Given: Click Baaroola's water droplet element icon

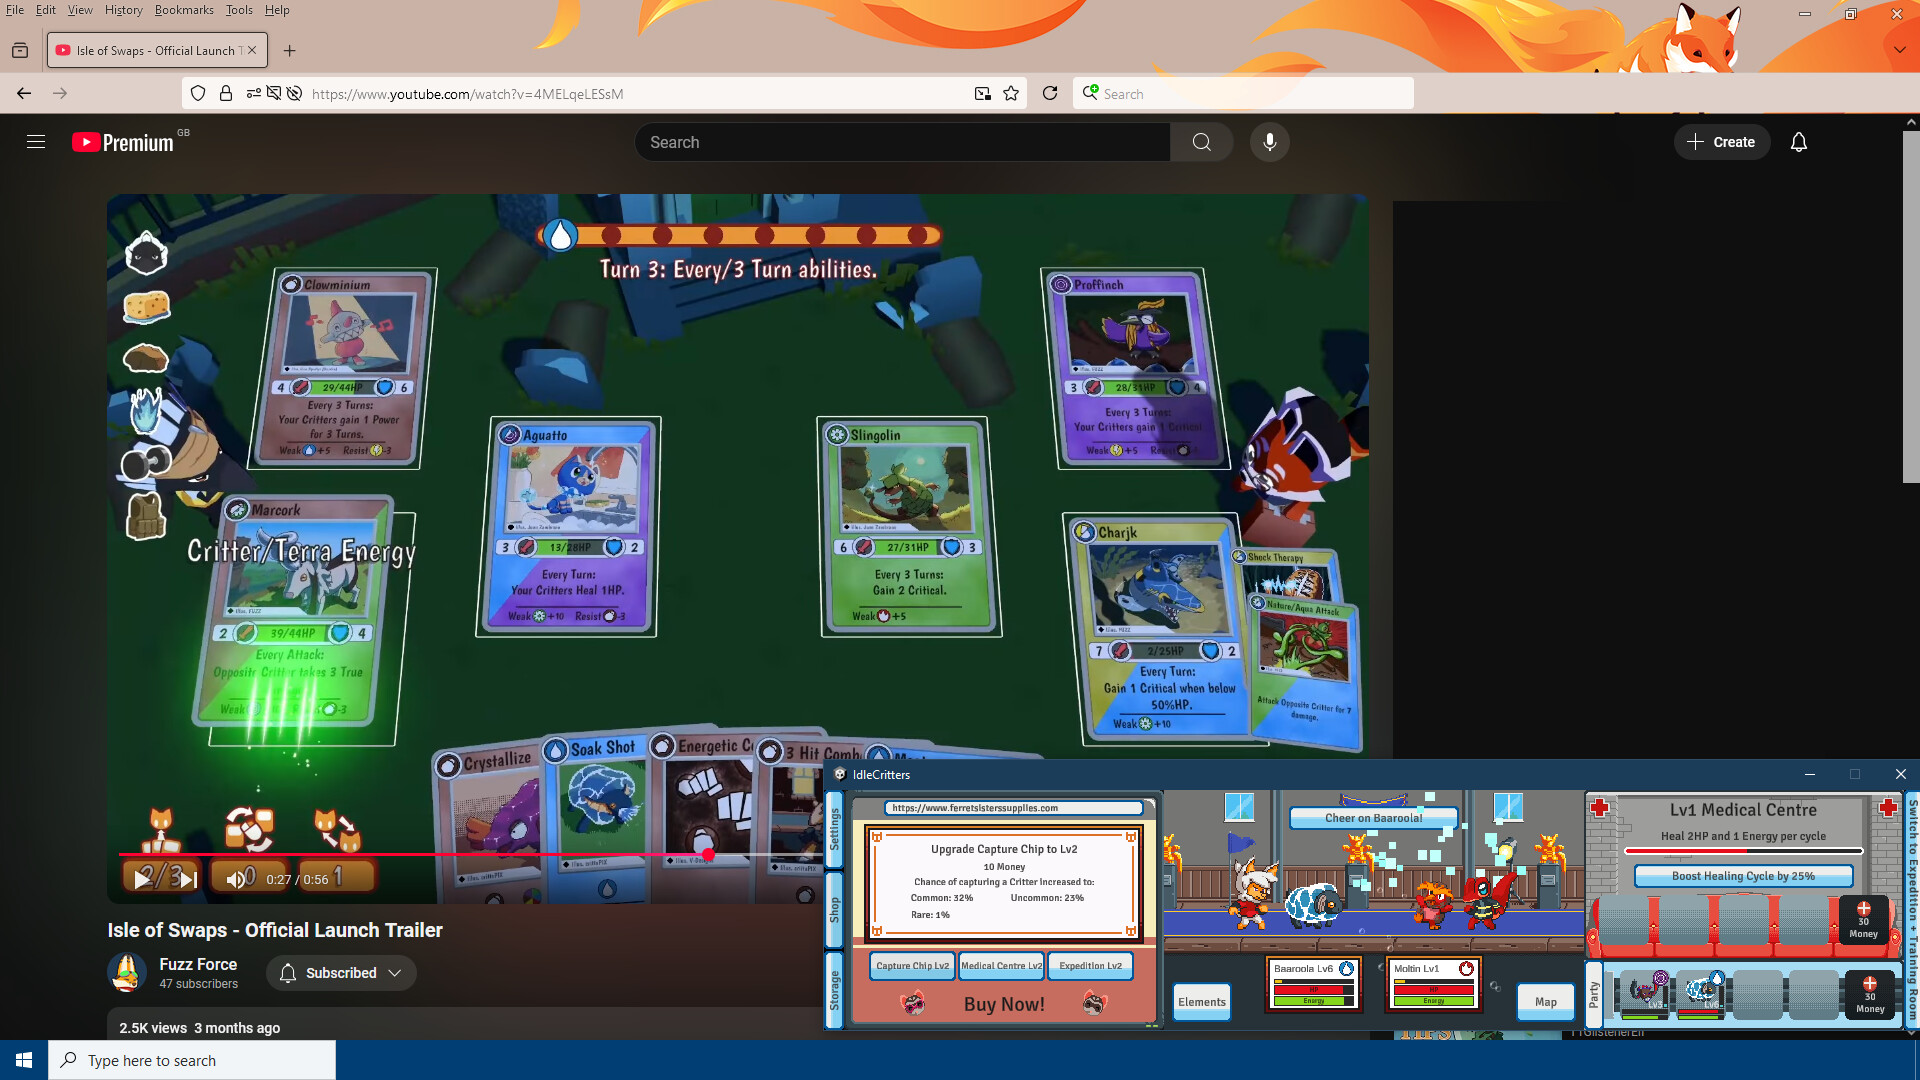Looking at the screenshot, I should click(x=1349, y=967).
